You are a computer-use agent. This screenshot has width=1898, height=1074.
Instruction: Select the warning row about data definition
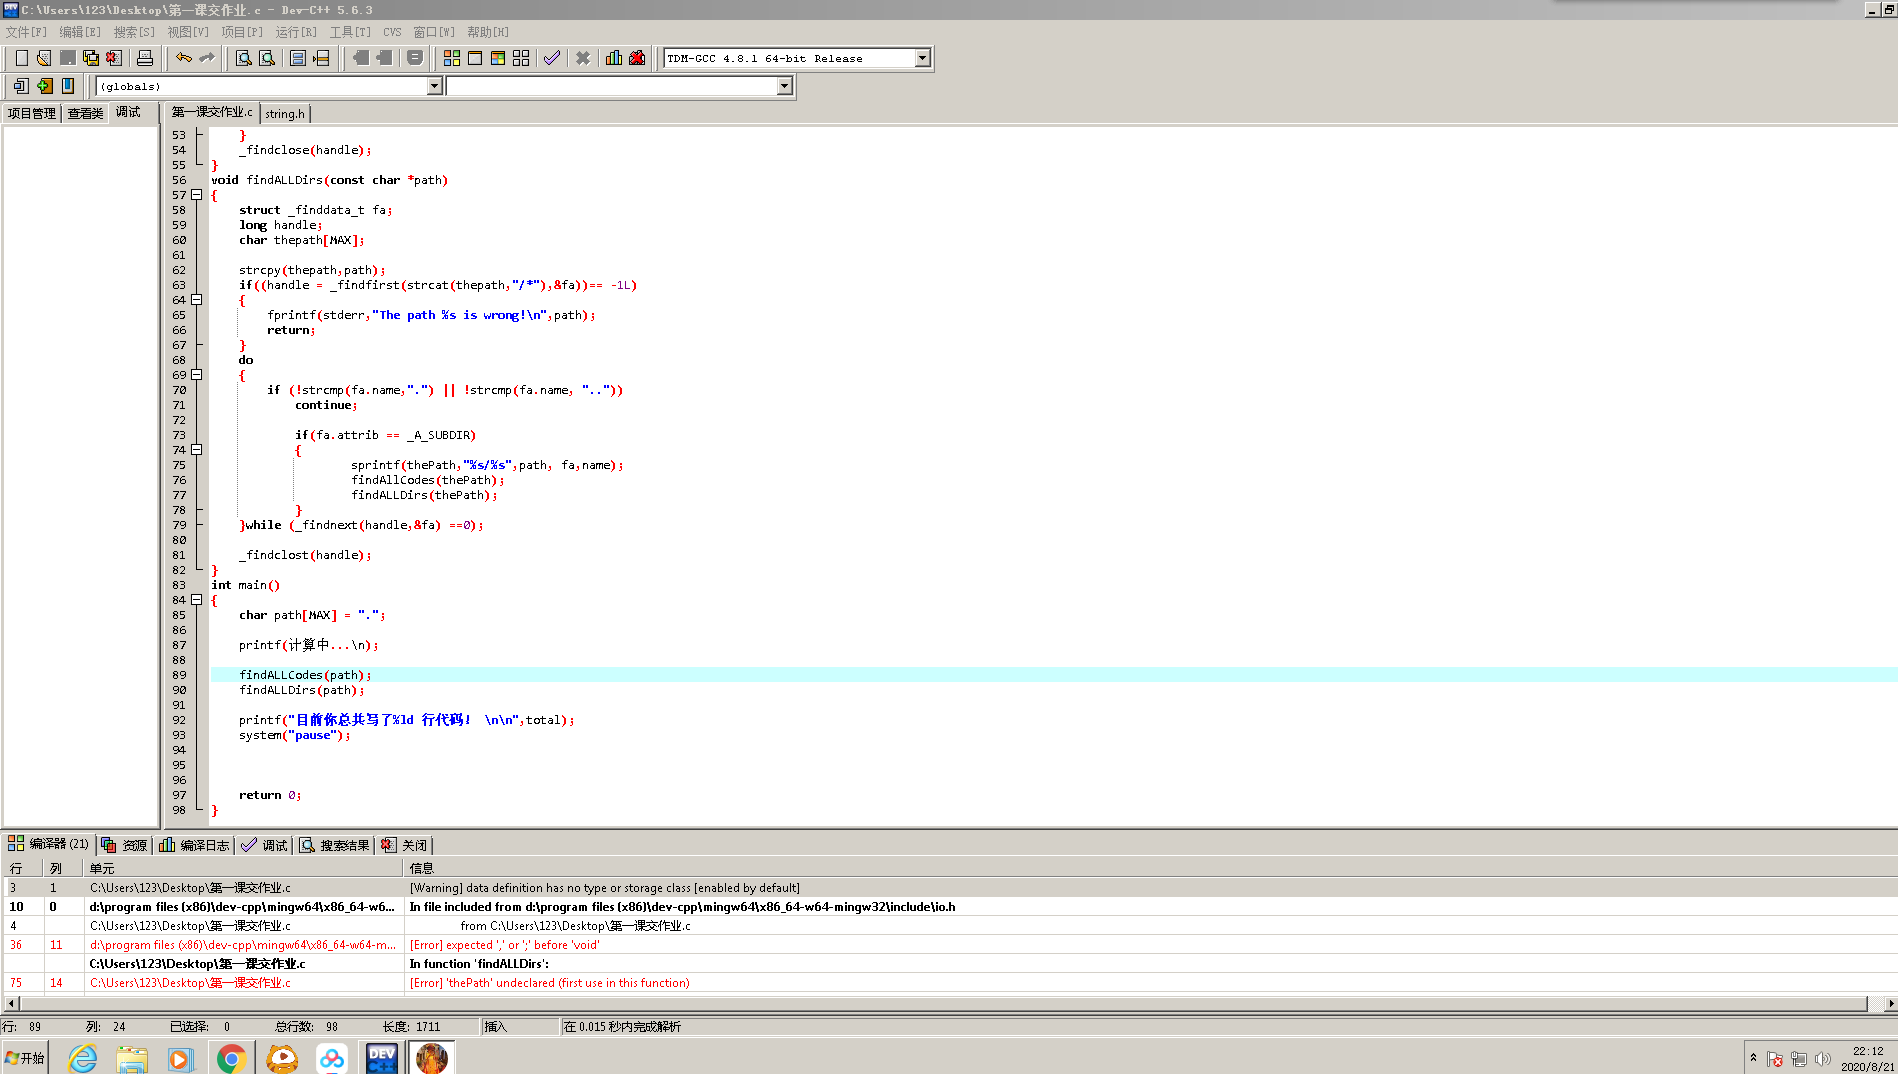949,888
